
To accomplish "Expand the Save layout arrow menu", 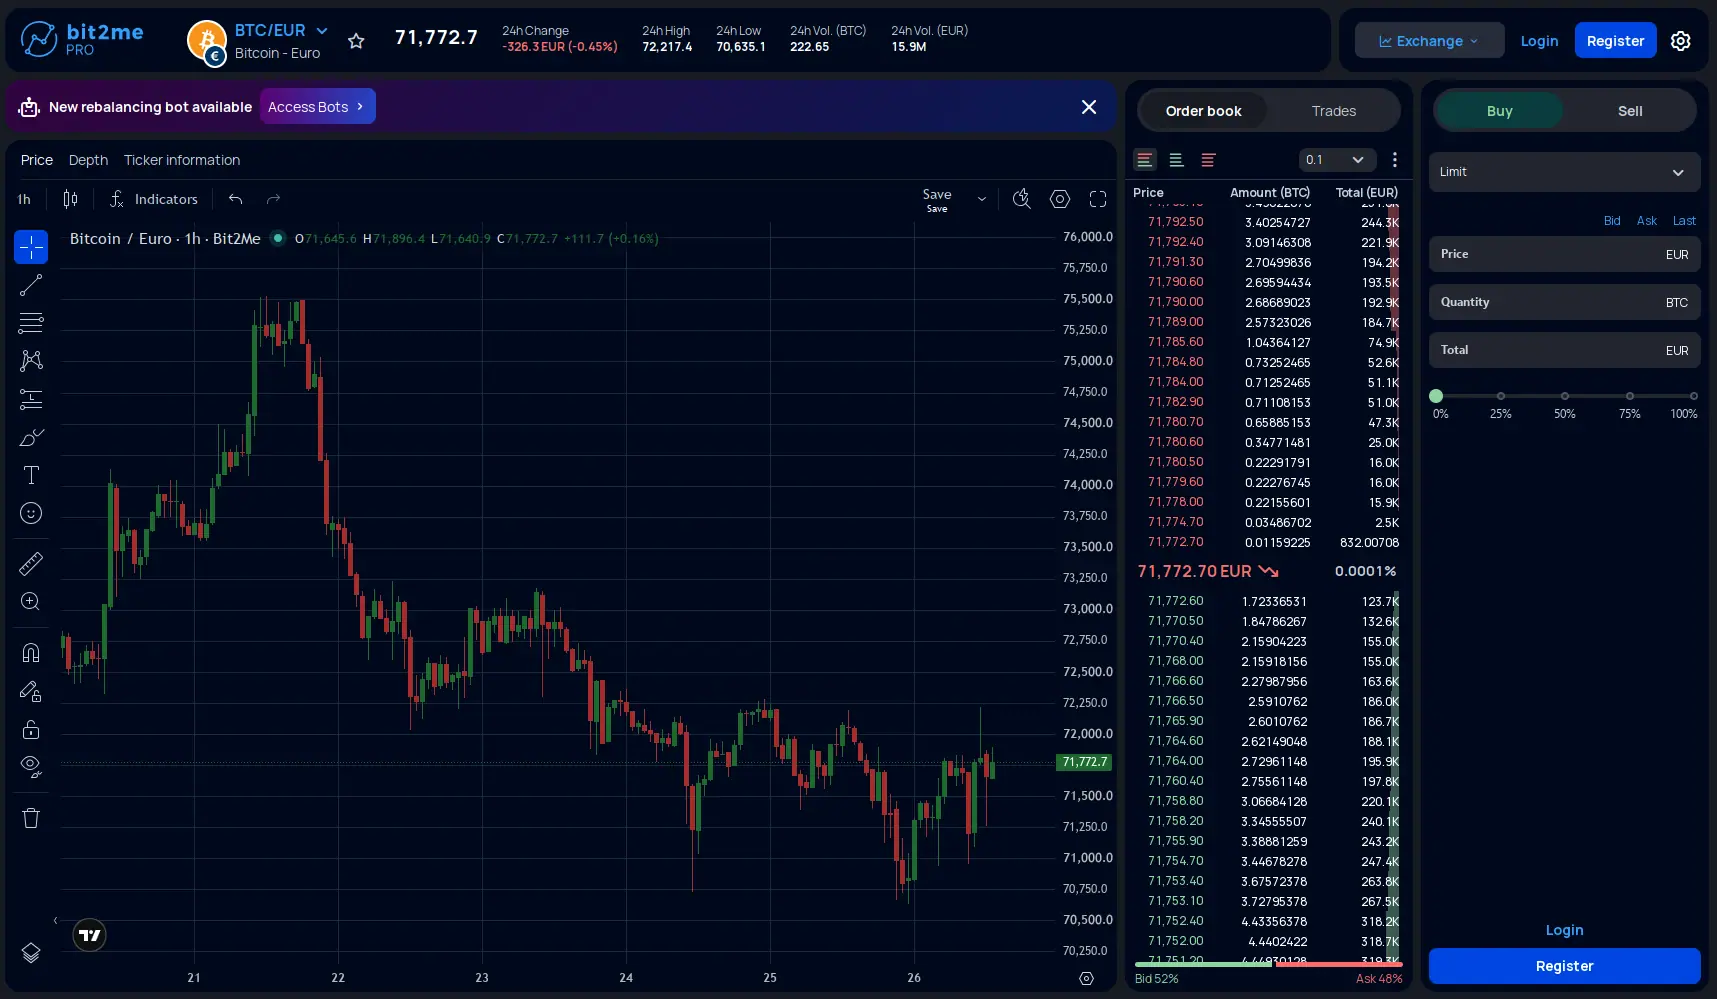I will [982, 199].
